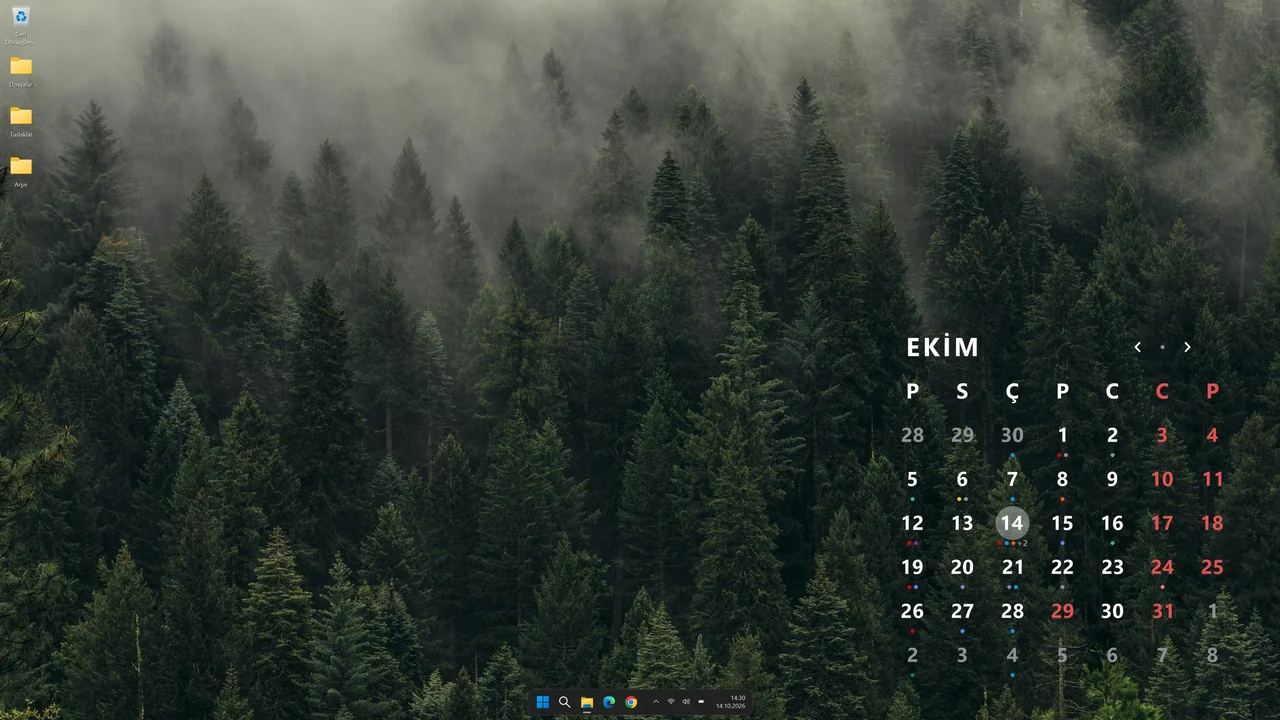Viewport: 1280px width, 720px height.
Task: Select greyed September 28 date
Action: coord(912,435)
